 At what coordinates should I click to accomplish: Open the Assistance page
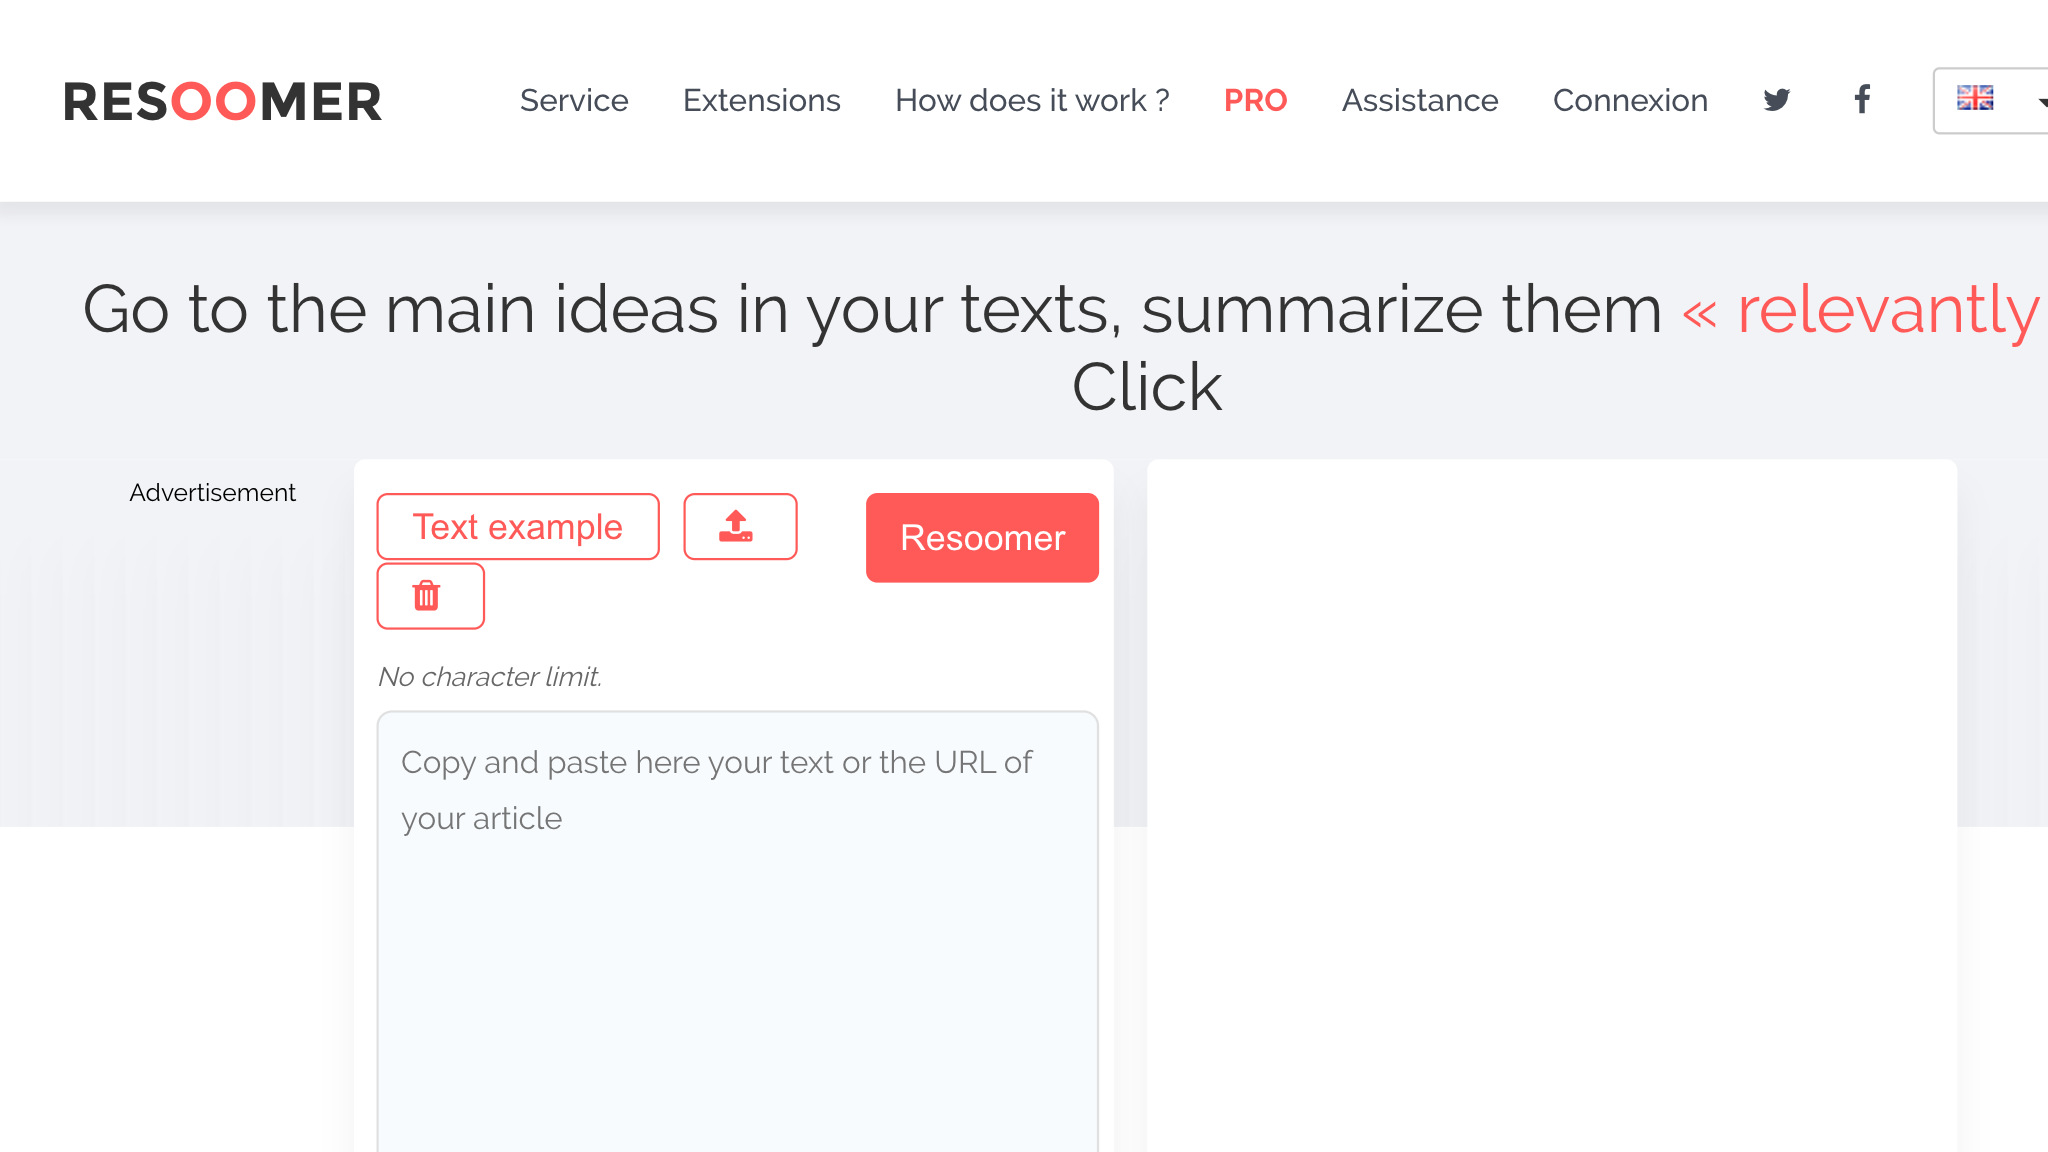click(1419, 101)
